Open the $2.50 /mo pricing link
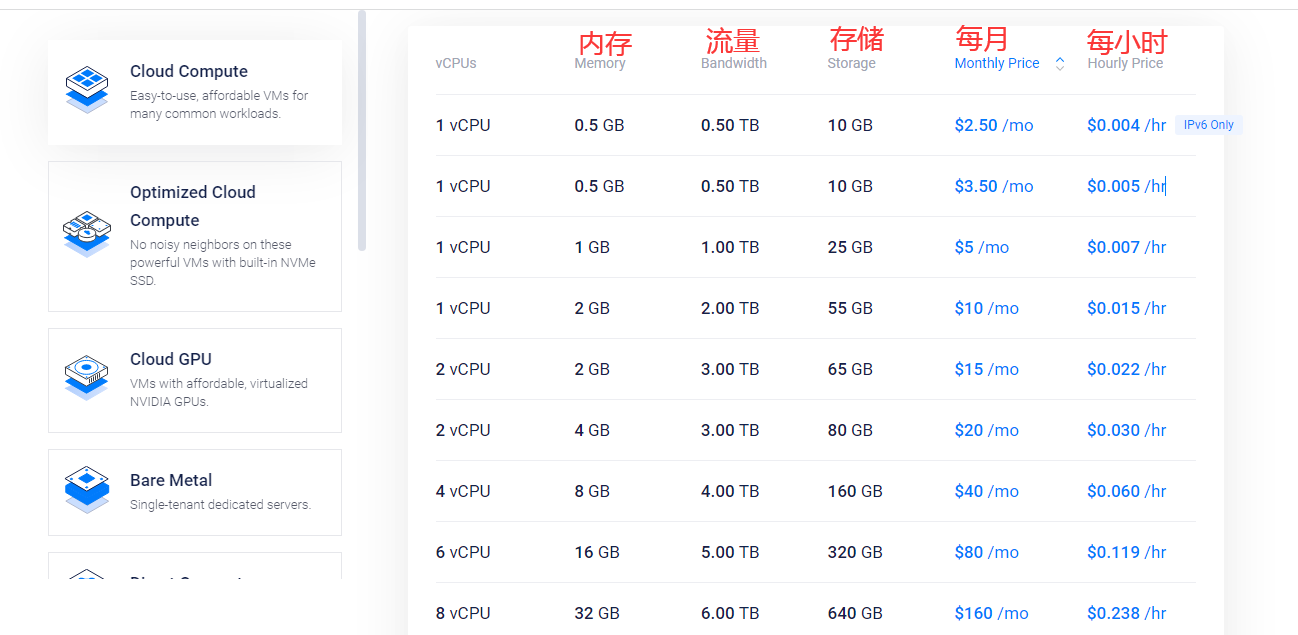 point(993,125)
